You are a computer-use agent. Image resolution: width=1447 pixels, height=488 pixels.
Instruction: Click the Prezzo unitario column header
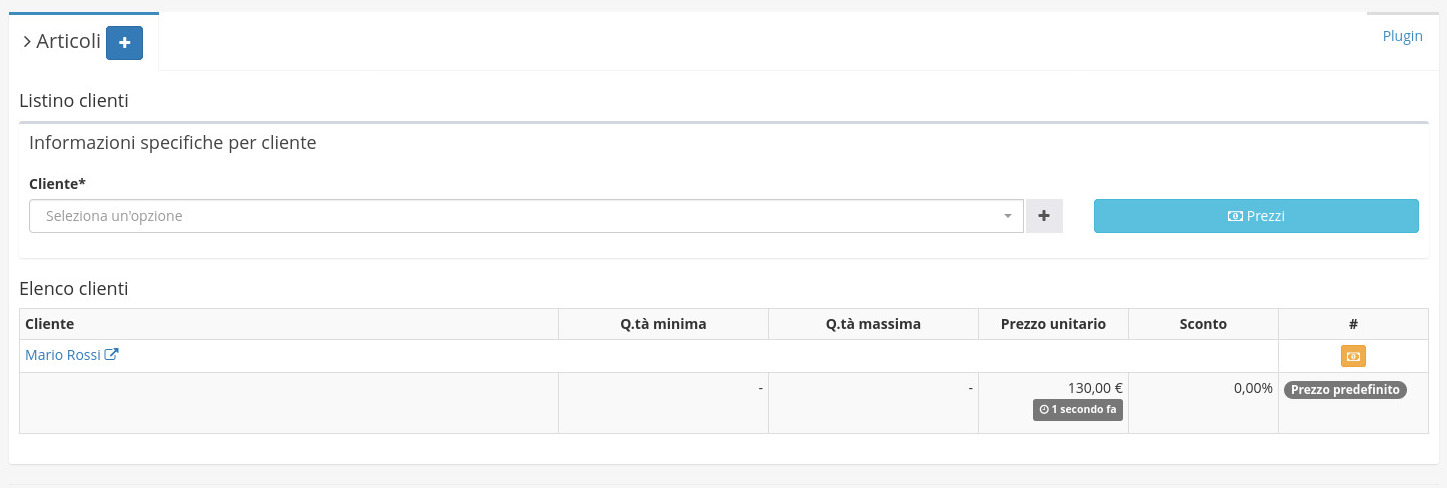tap(1053, 324)
